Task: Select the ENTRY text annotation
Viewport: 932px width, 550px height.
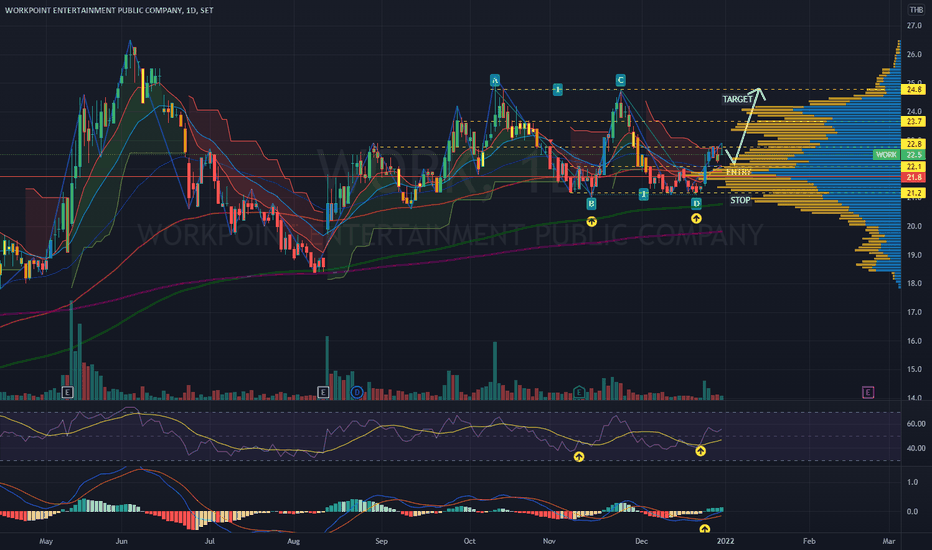Action: 738,172
